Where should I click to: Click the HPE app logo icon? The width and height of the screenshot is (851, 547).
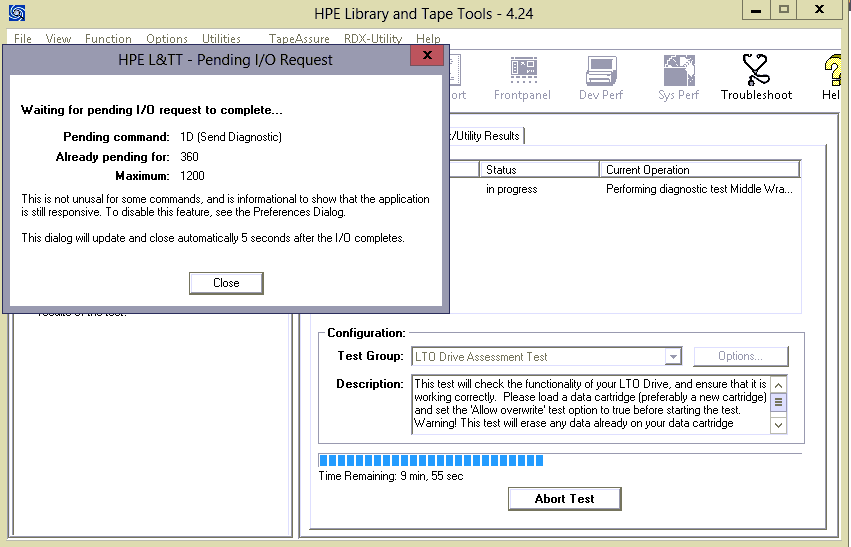pos(17,12)
